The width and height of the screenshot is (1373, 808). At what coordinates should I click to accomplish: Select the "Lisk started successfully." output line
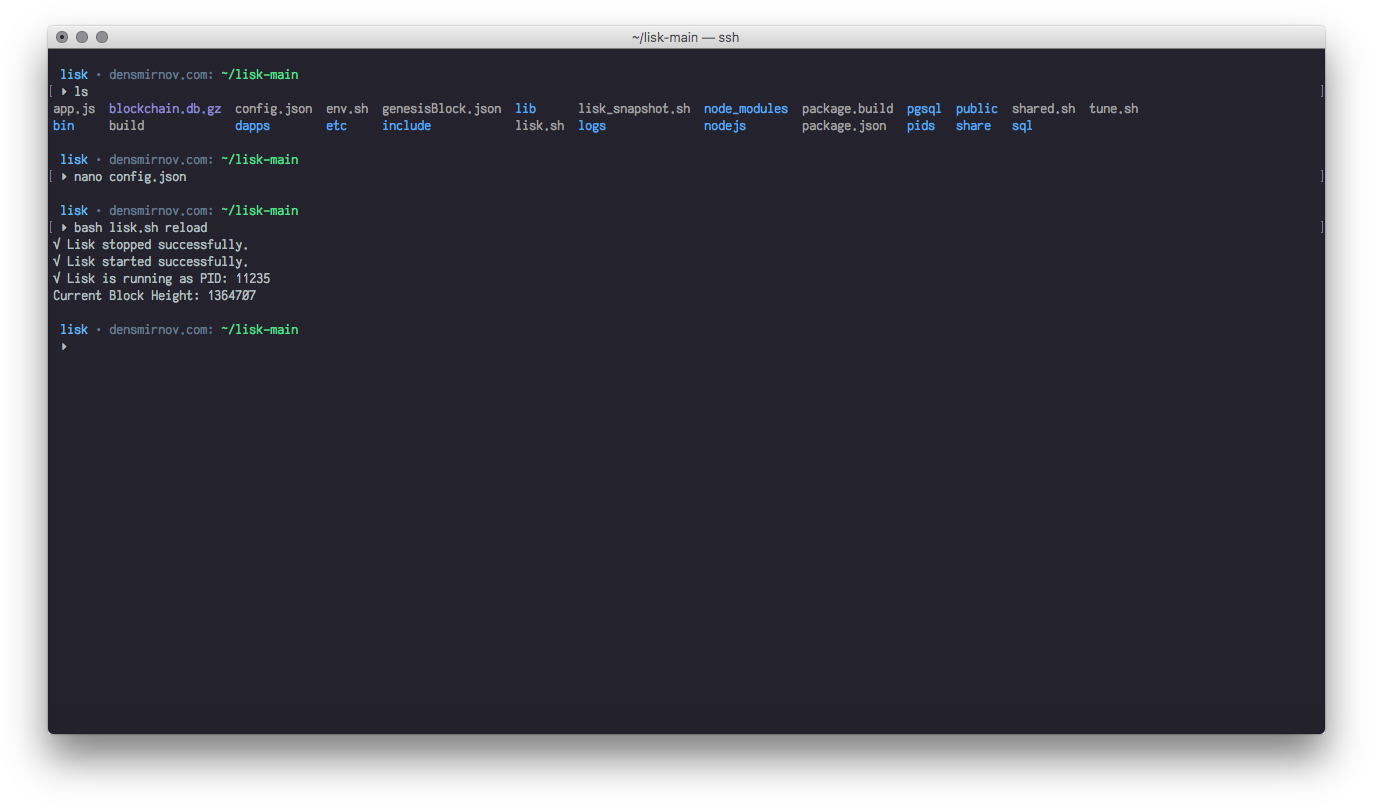(x=151, y=262)
